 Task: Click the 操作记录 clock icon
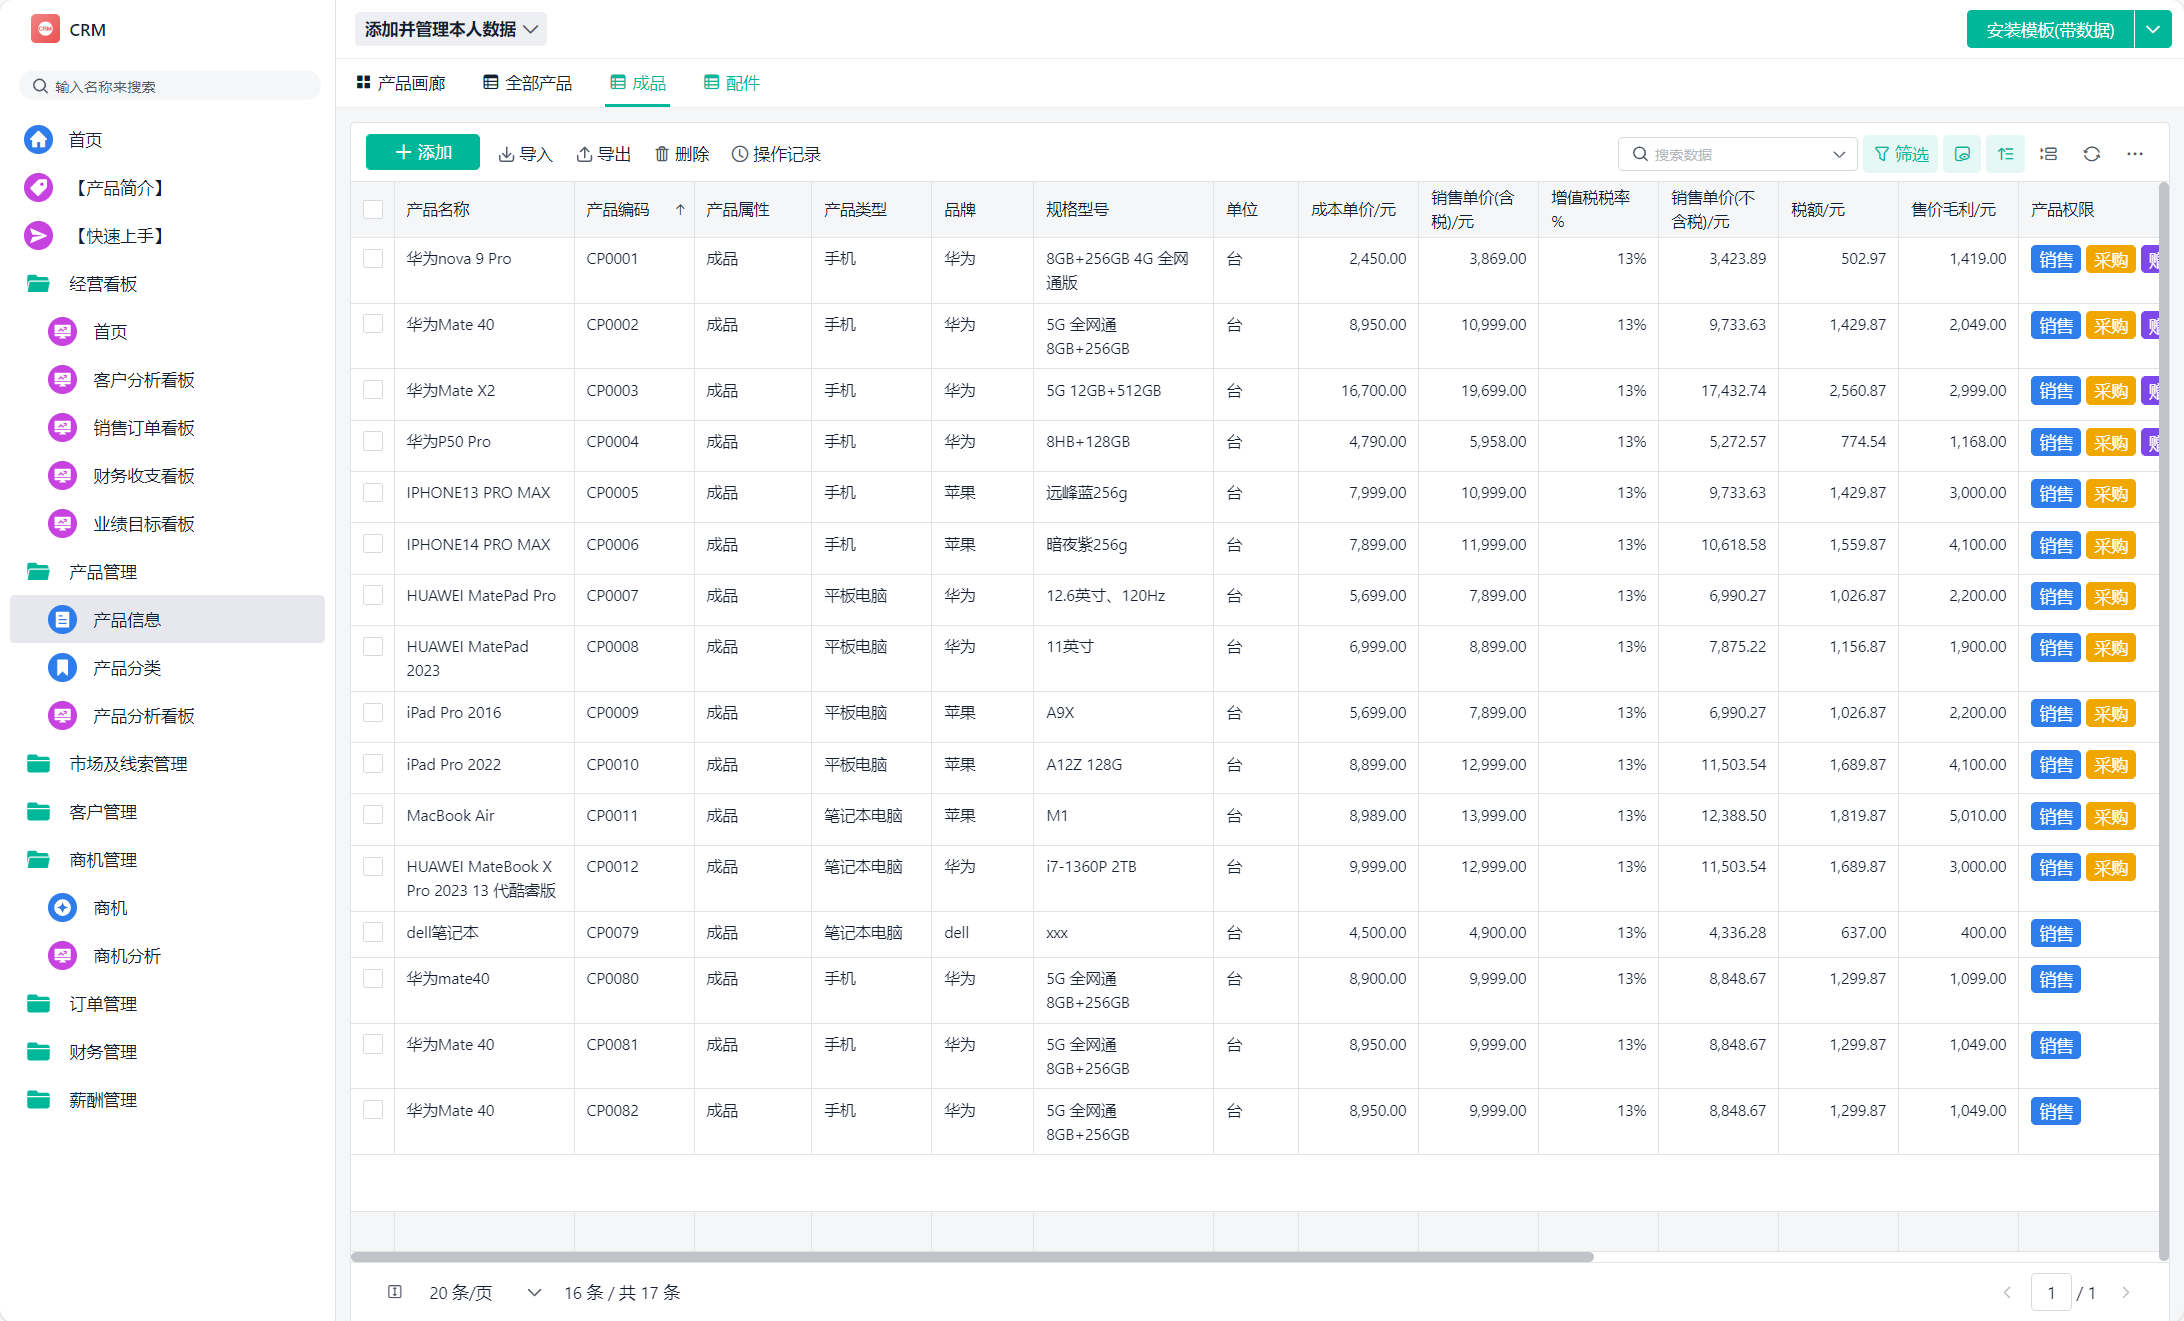point(740,154)
